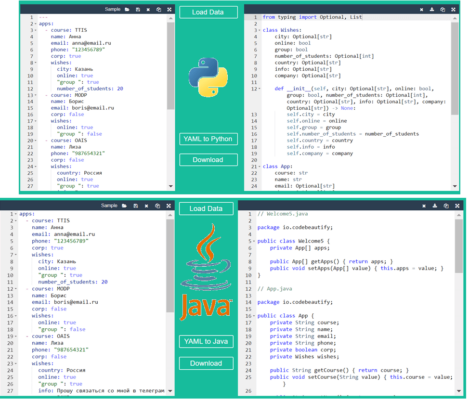Click scrollbar thumb in Java converter YAML panel
This screenshot has width=469, height=400.
(170, 266)
